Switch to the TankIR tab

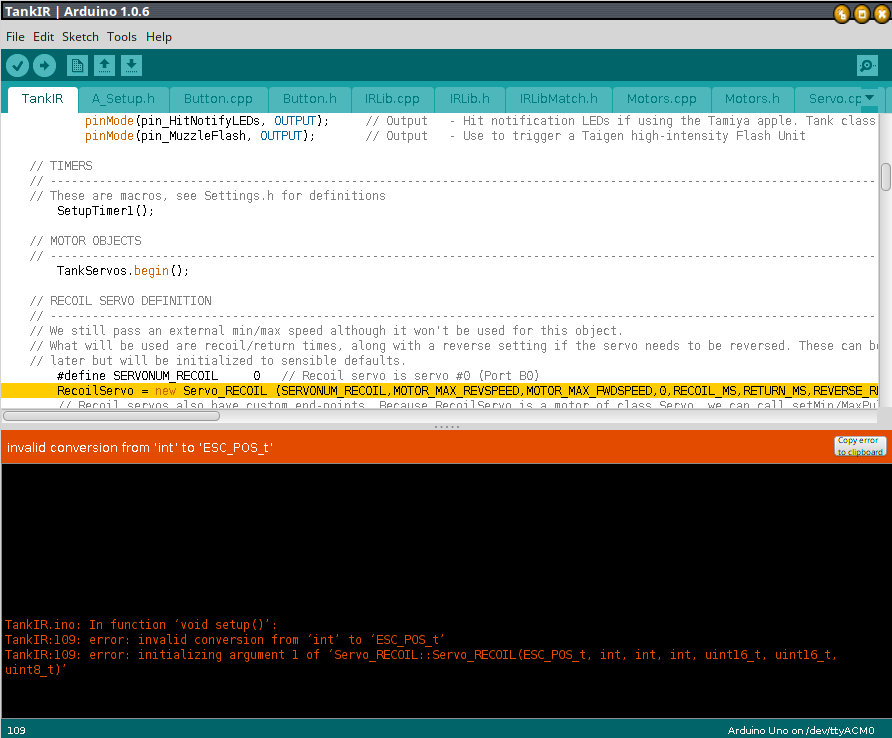[43, 99]
